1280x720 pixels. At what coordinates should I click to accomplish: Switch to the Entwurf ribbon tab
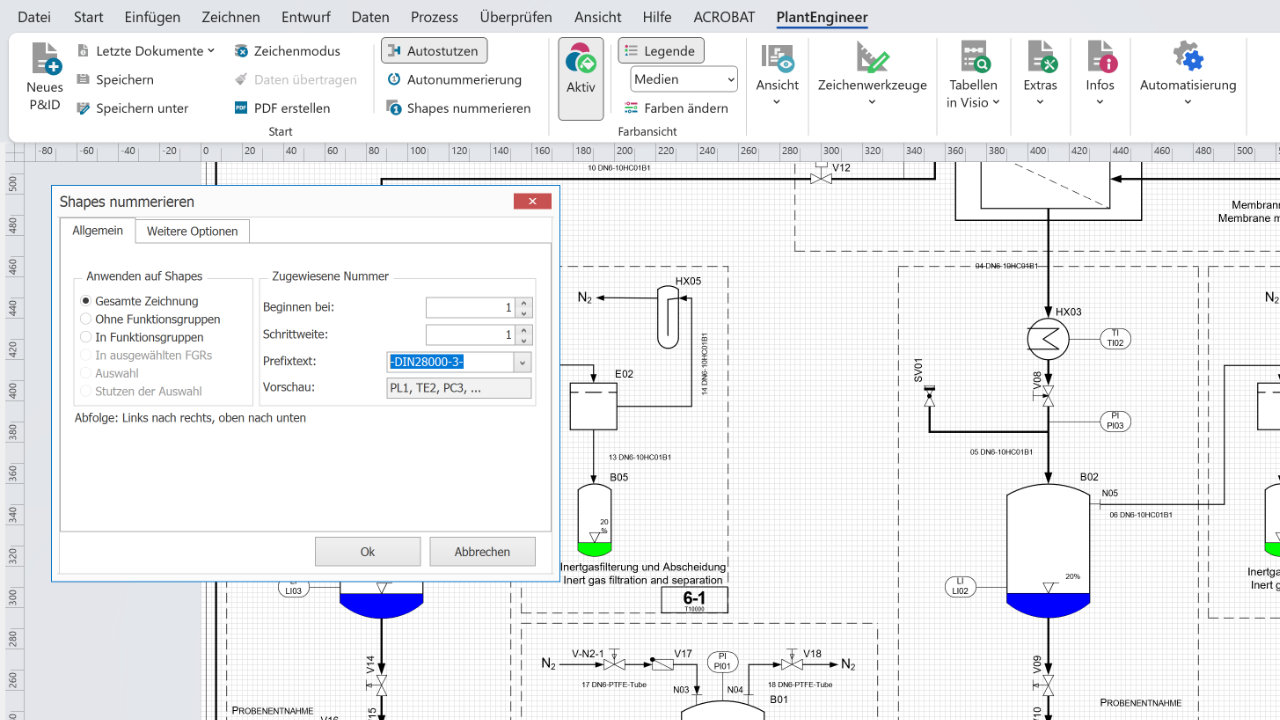[x=307, y=17]
